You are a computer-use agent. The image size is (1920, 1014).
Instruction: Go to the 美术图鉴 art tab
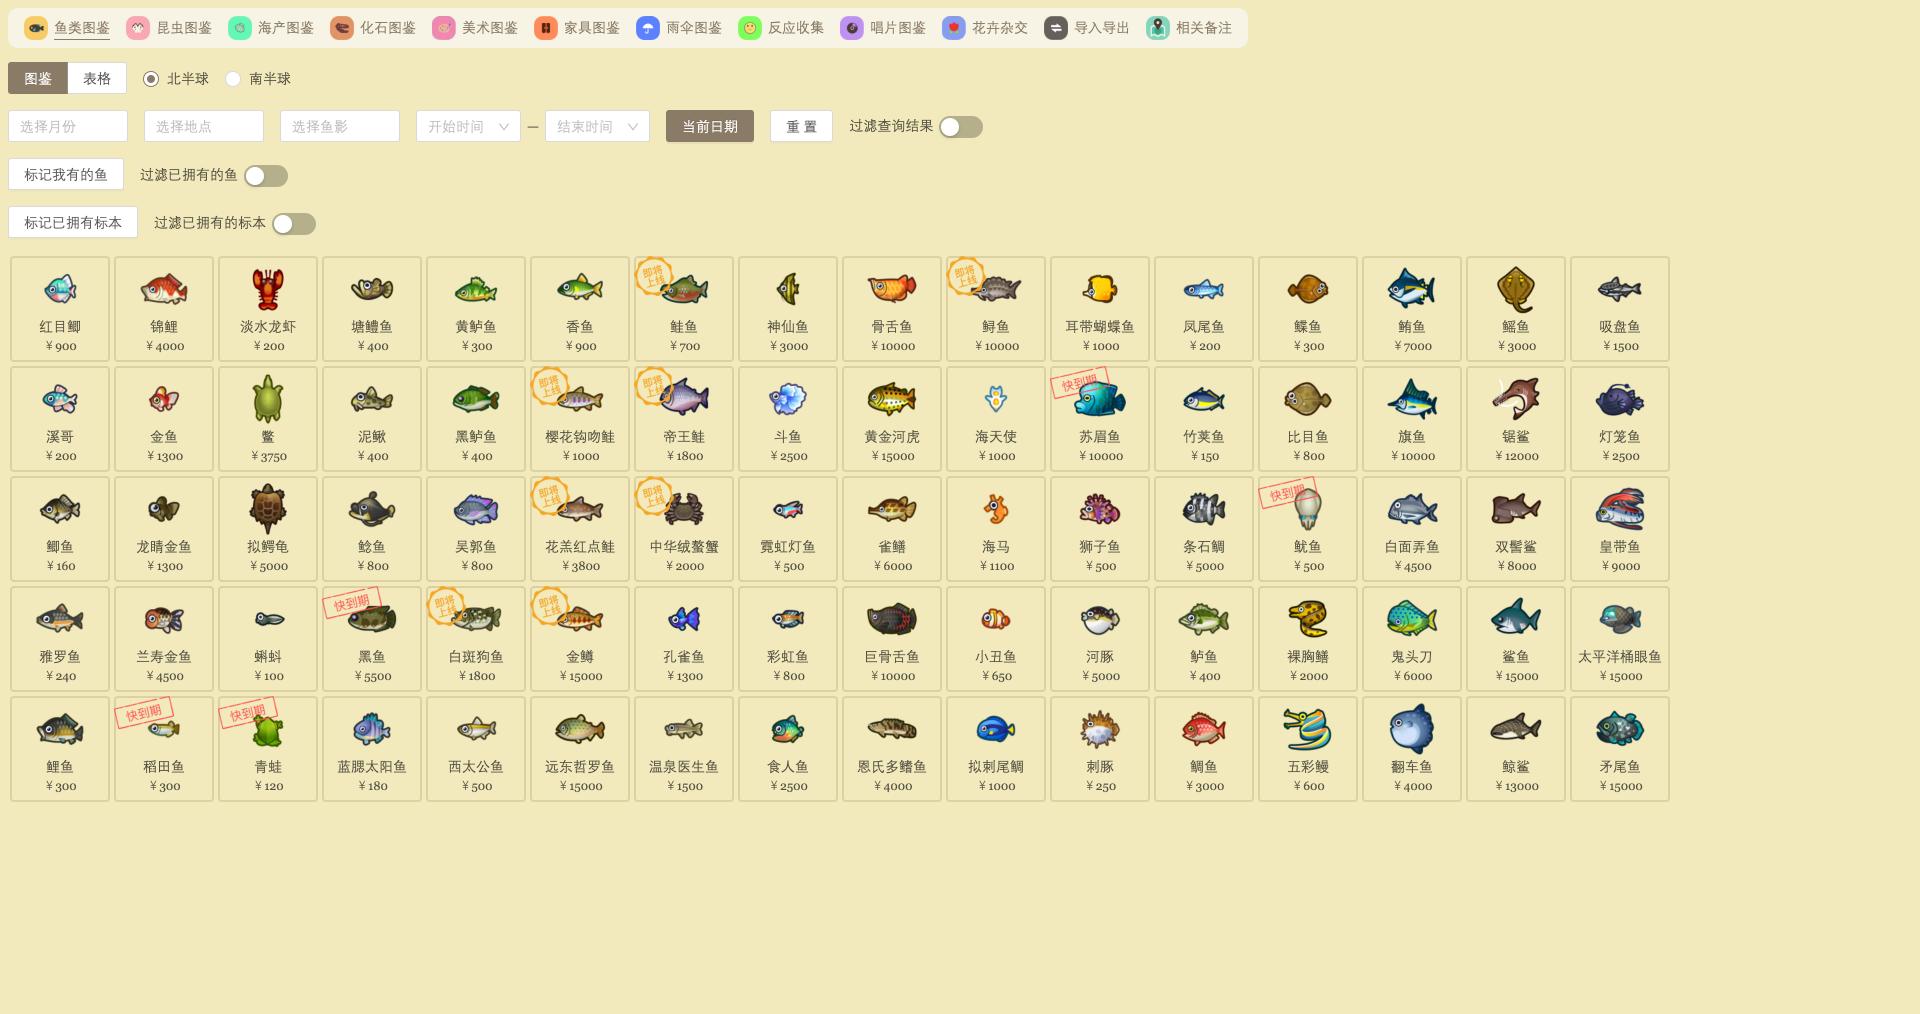click(475, 28)
